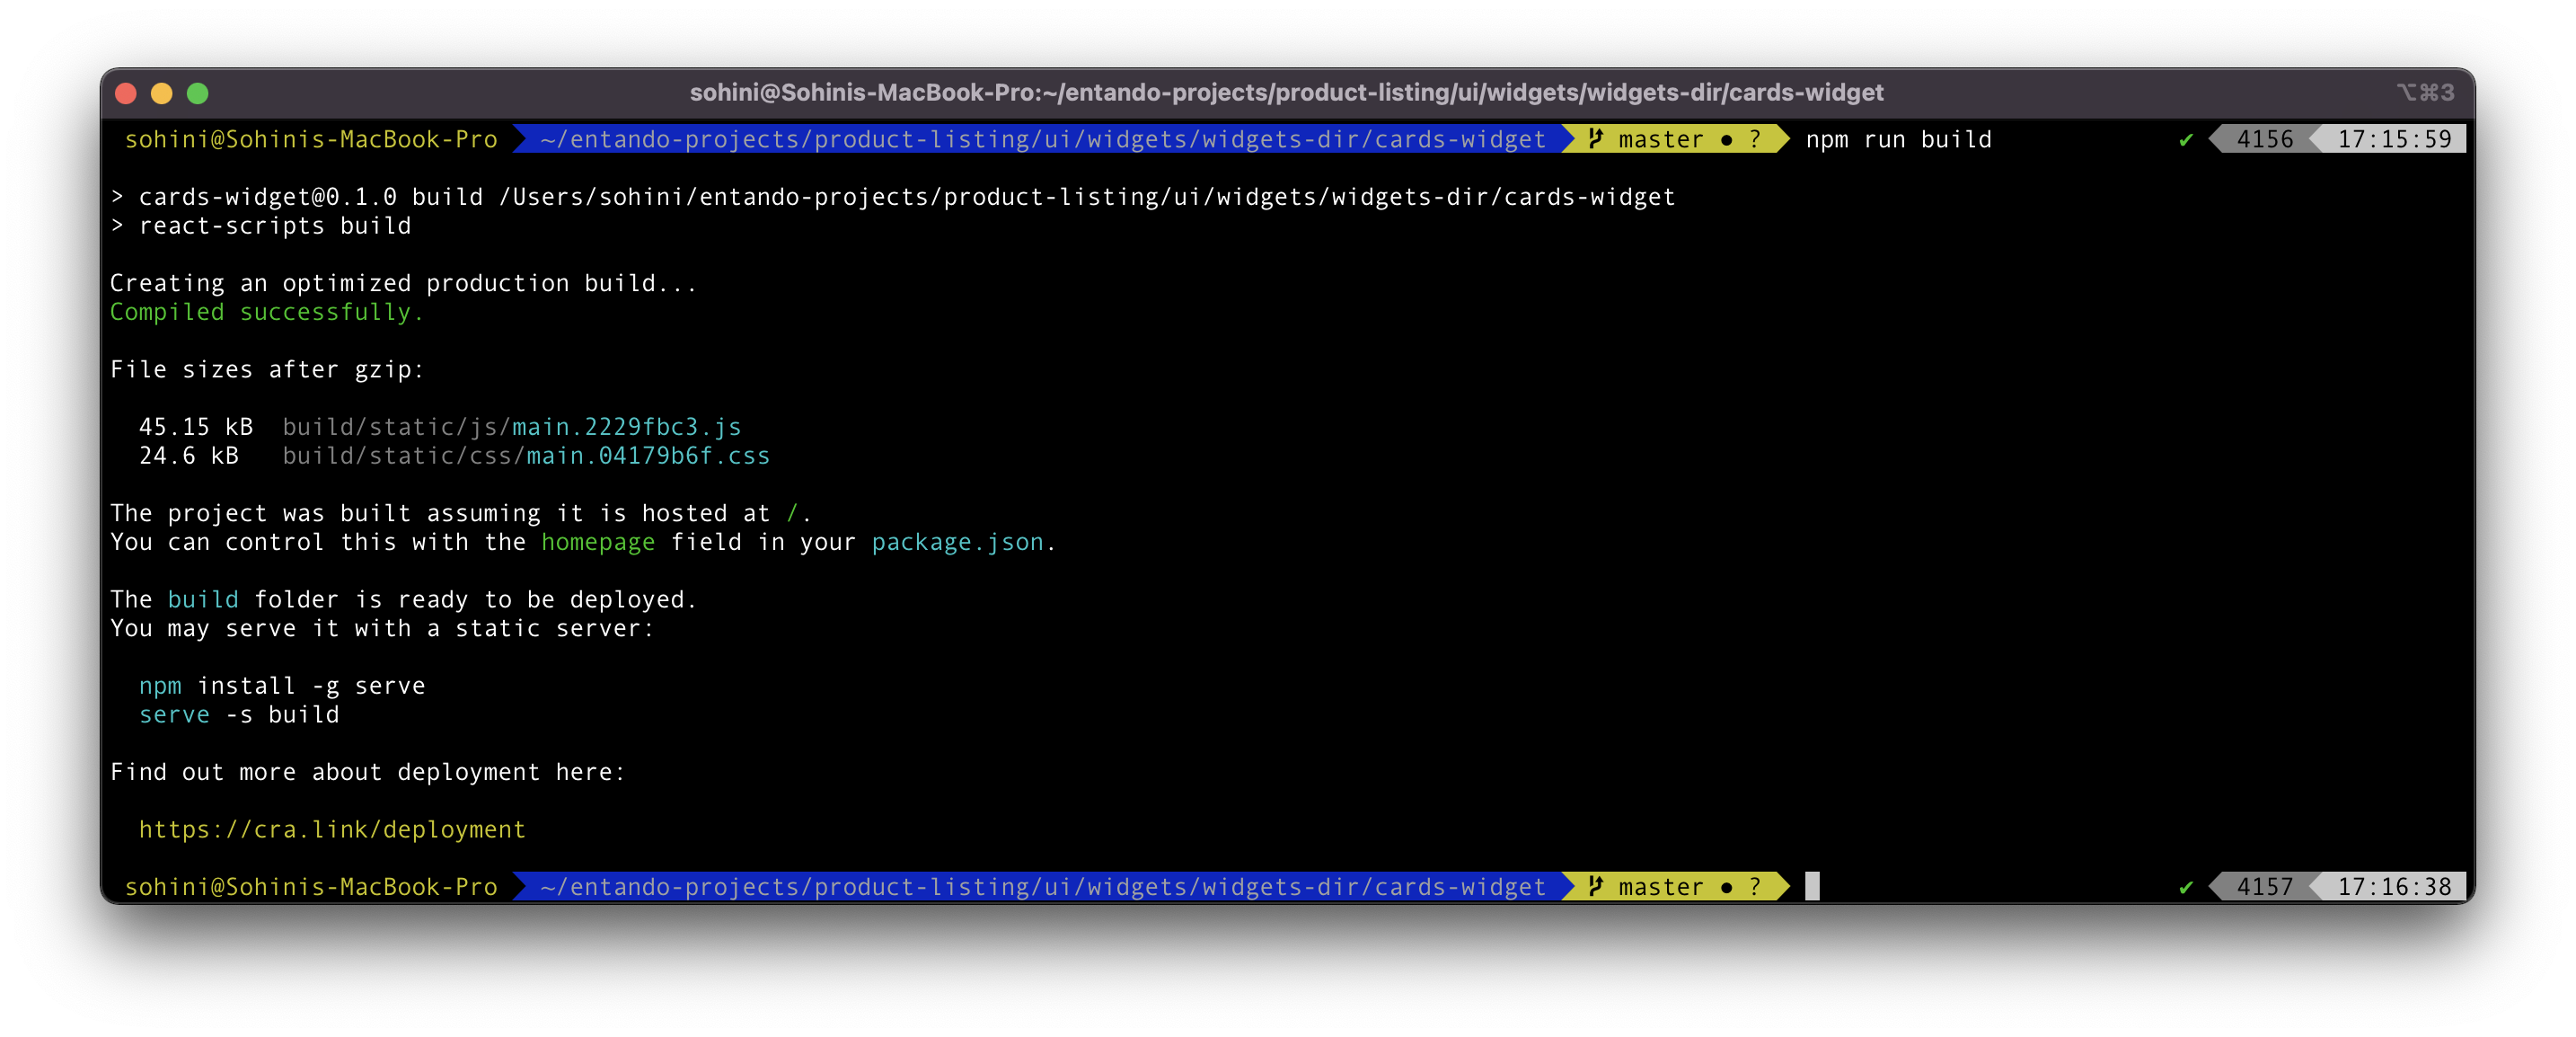The image size is (2576, 1037).
Task: Click the 'serve -s build' command
Action: click(239, 715)
